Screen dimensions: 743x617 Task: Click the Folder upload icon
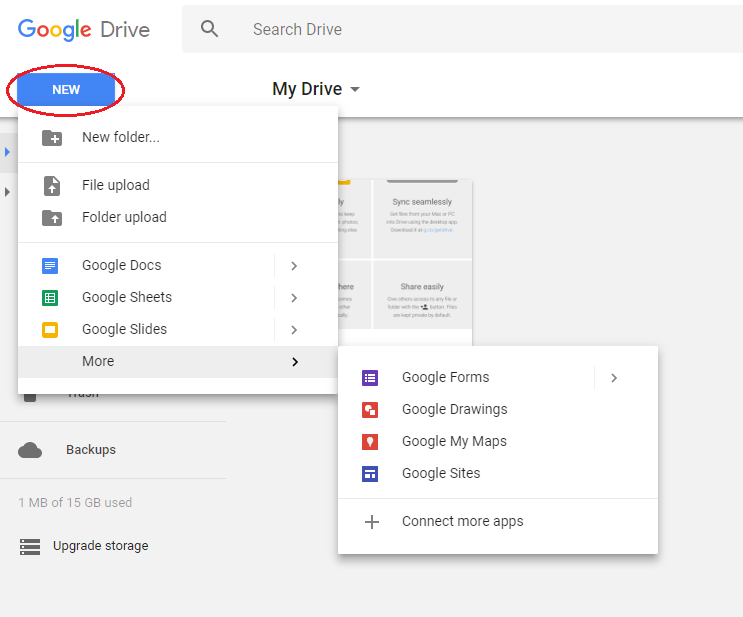pyautogui.click(x=52, y=218)
